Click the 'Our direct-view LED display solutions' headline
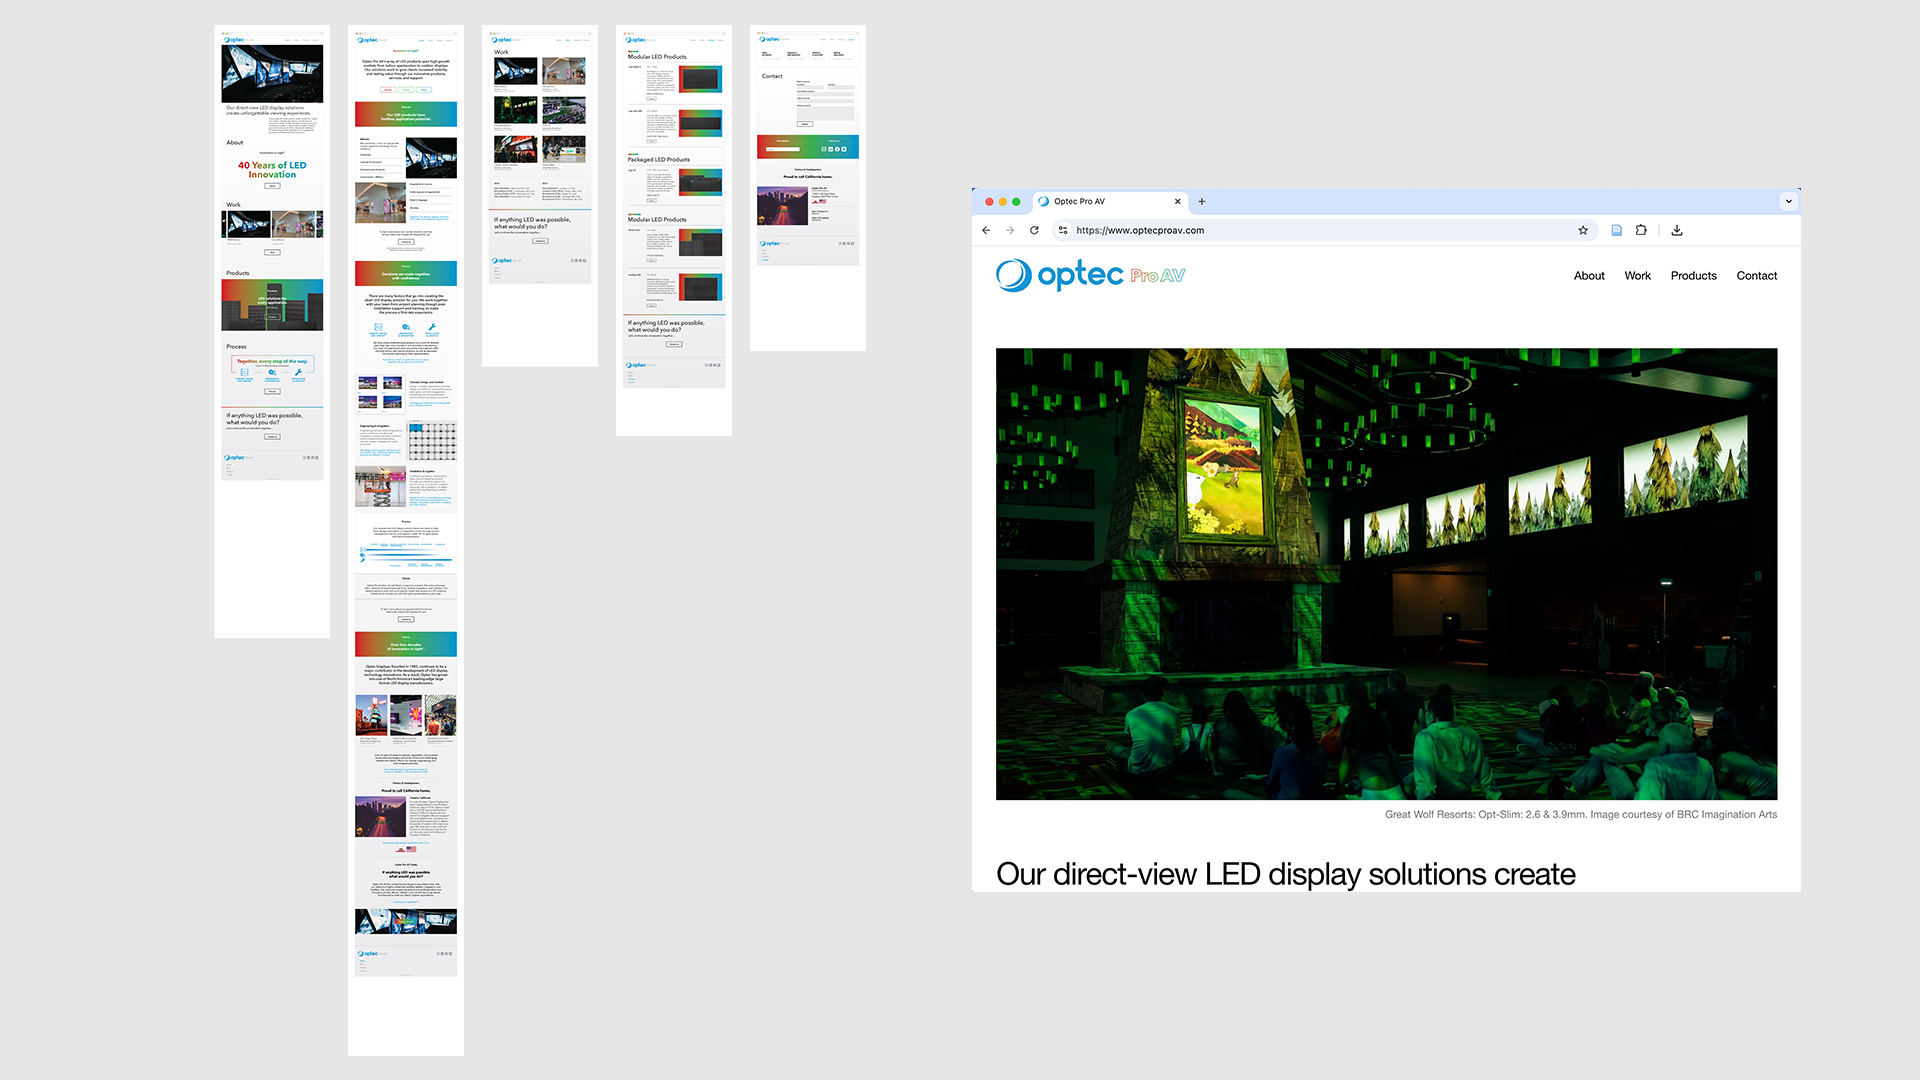 (x=1286, y=874)
